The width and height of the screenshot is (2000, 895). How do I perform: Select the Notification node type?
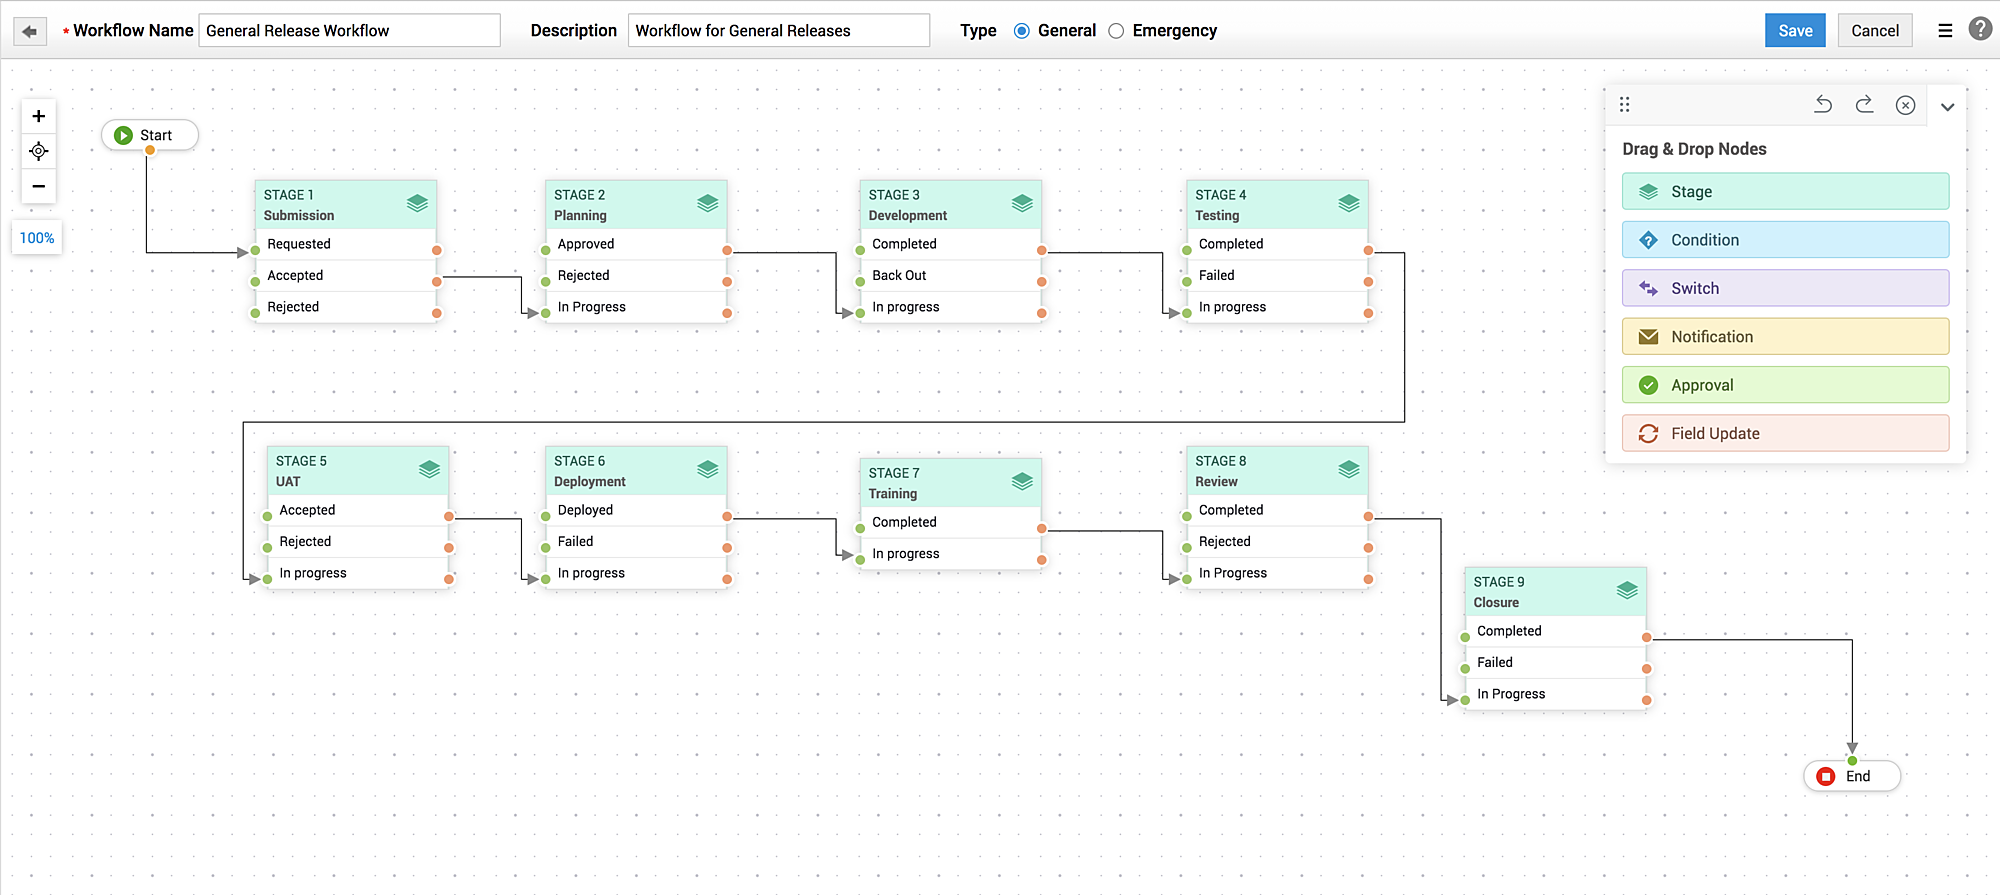pyautogui.click(x=1785, y=337)
